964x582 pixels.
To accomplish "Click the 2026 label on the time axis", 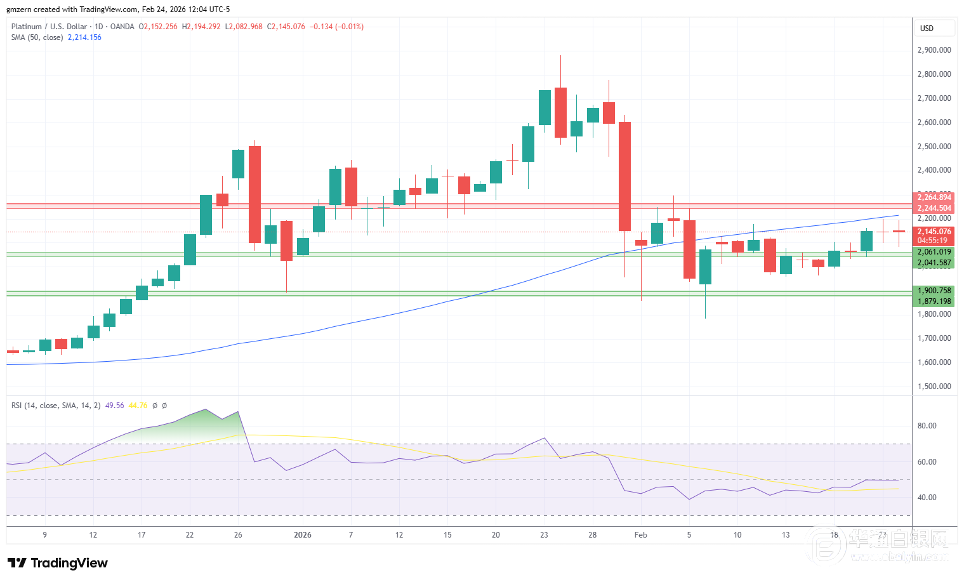I will (x=303, y=534).
